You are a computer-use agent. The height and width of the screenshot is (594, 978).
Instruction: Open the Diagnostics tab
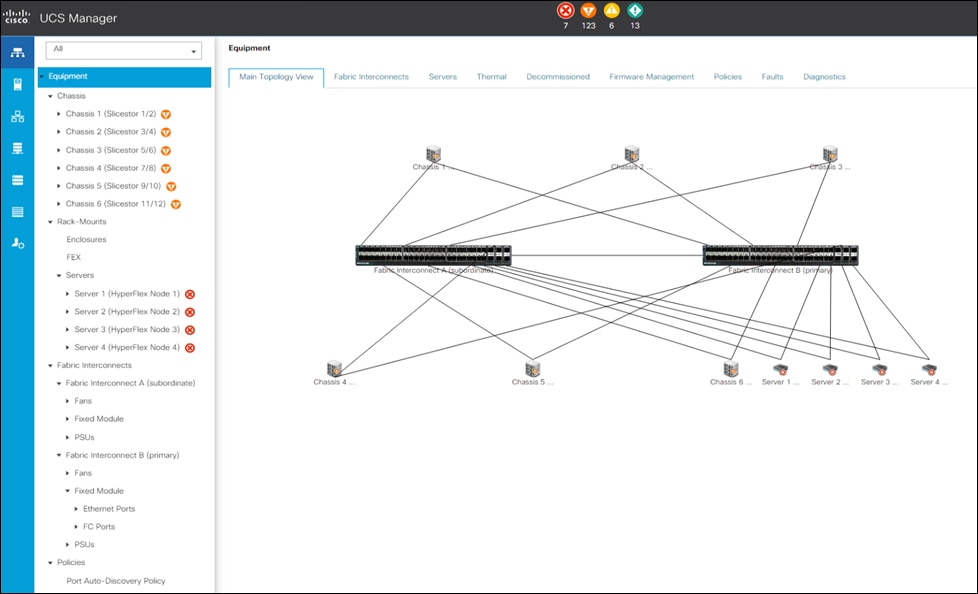pyautogui.click(x=824, y=77)
